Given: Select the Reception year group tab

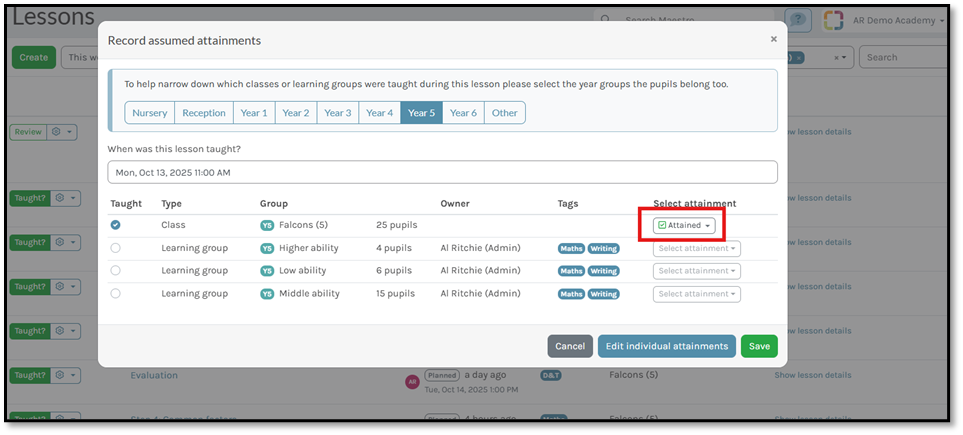Looking at the screenshot, I should tap(204, 113).
